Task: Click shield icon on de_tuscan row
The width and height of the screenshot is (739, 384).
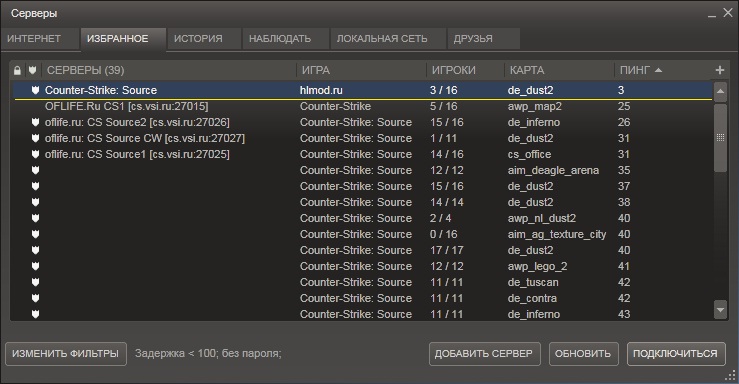Action: [35, 282]
